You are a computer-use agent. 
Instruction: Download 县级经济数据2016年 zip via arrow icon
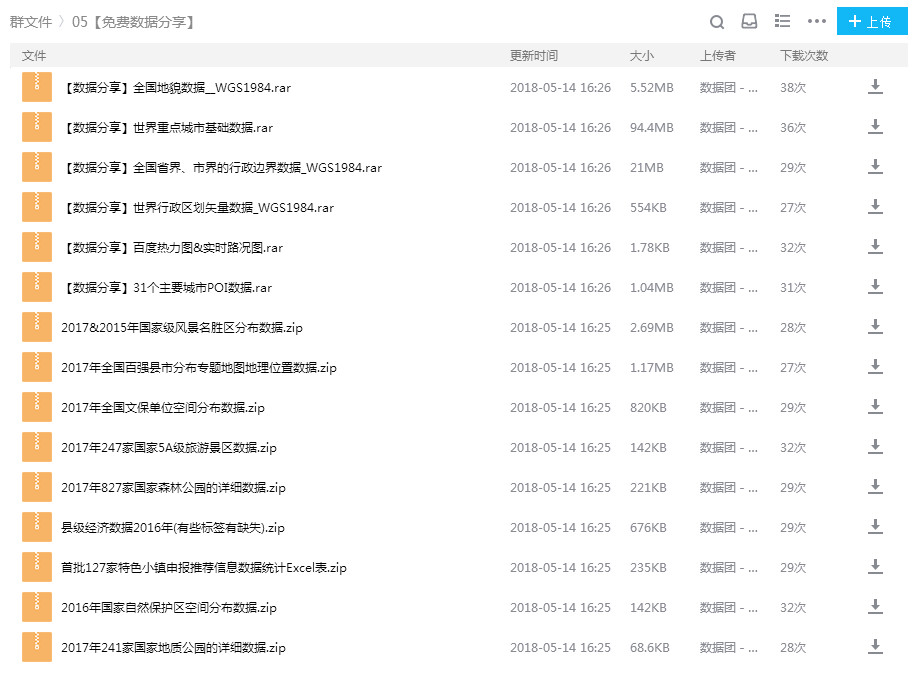click(875, 527)
